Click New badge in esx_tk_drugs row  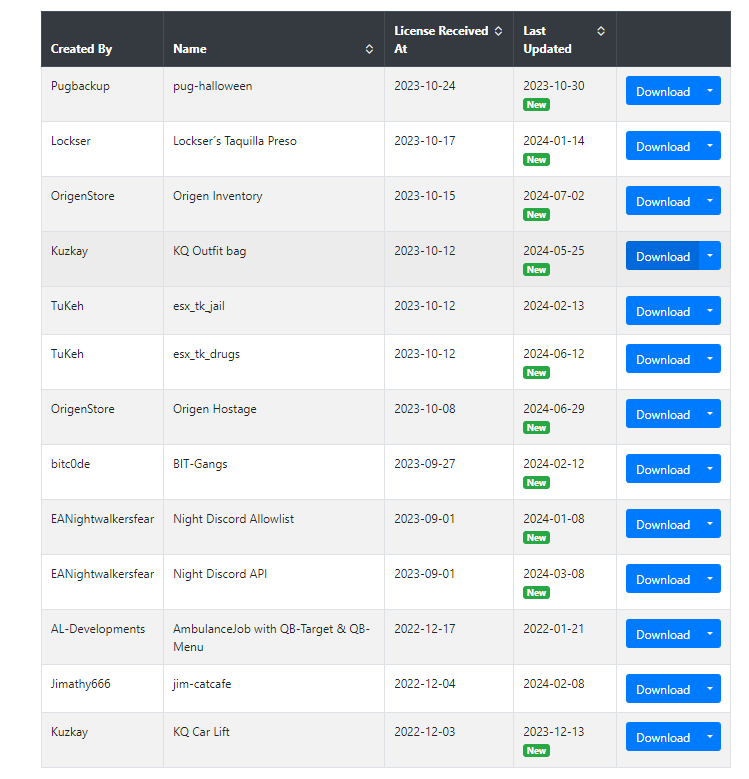click(x=536, y=373)
